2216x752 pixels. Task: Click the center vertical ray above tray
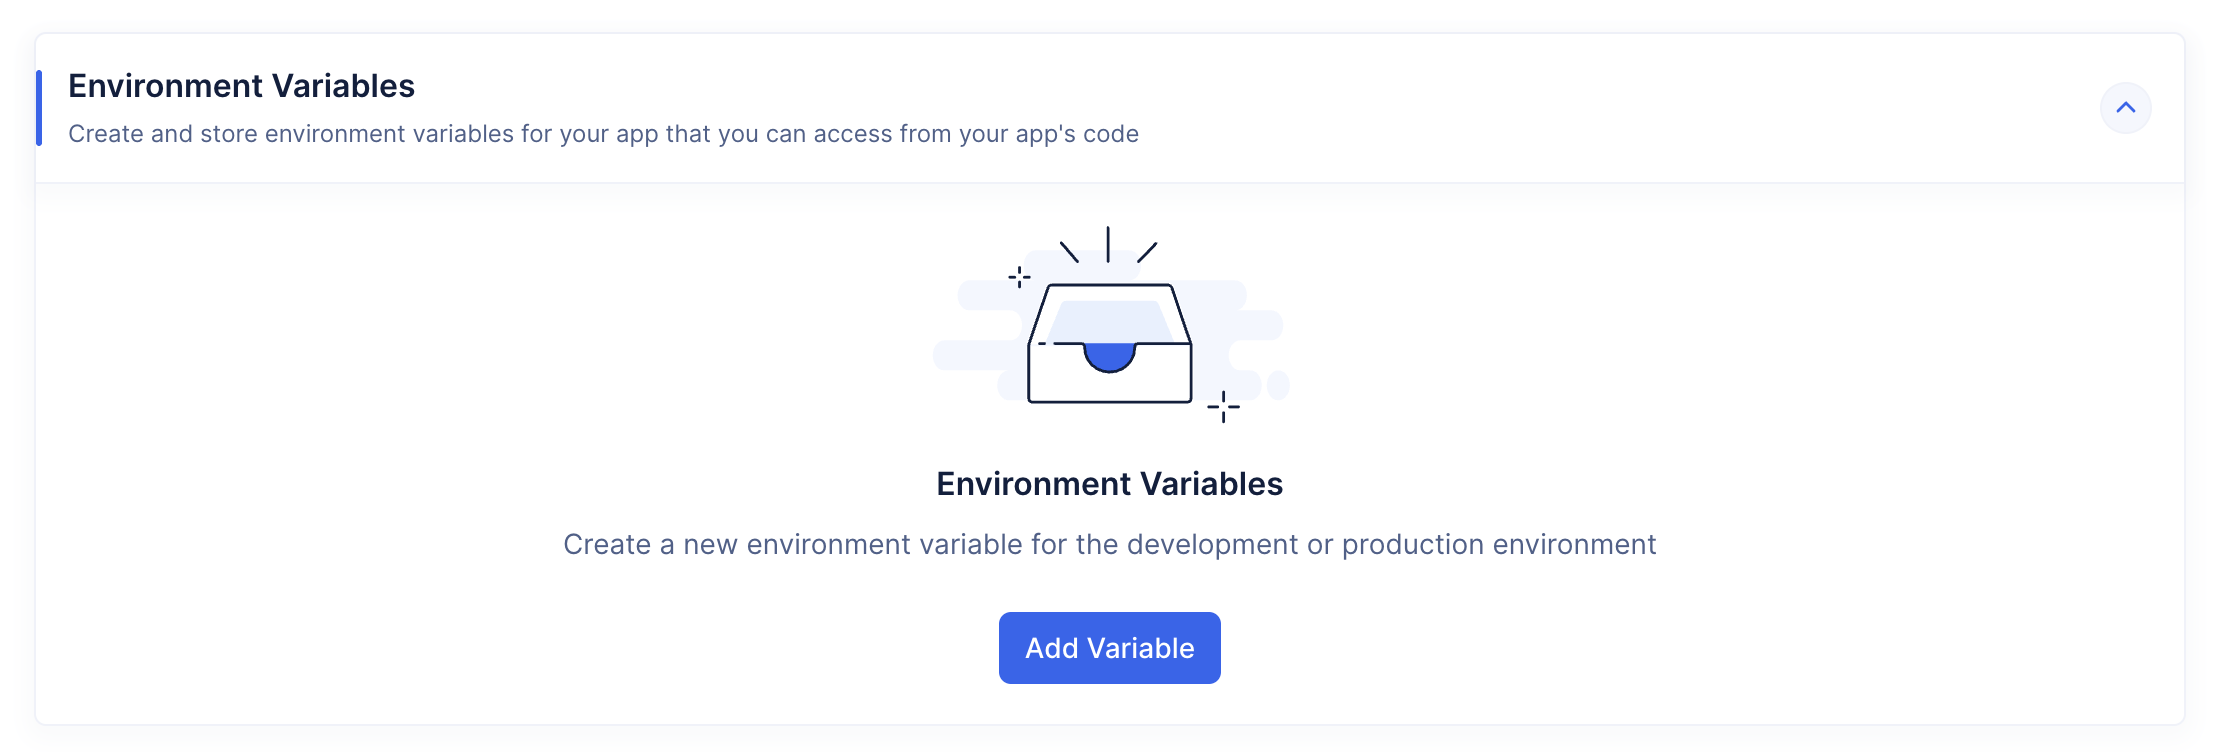(x=1108, y=244)
